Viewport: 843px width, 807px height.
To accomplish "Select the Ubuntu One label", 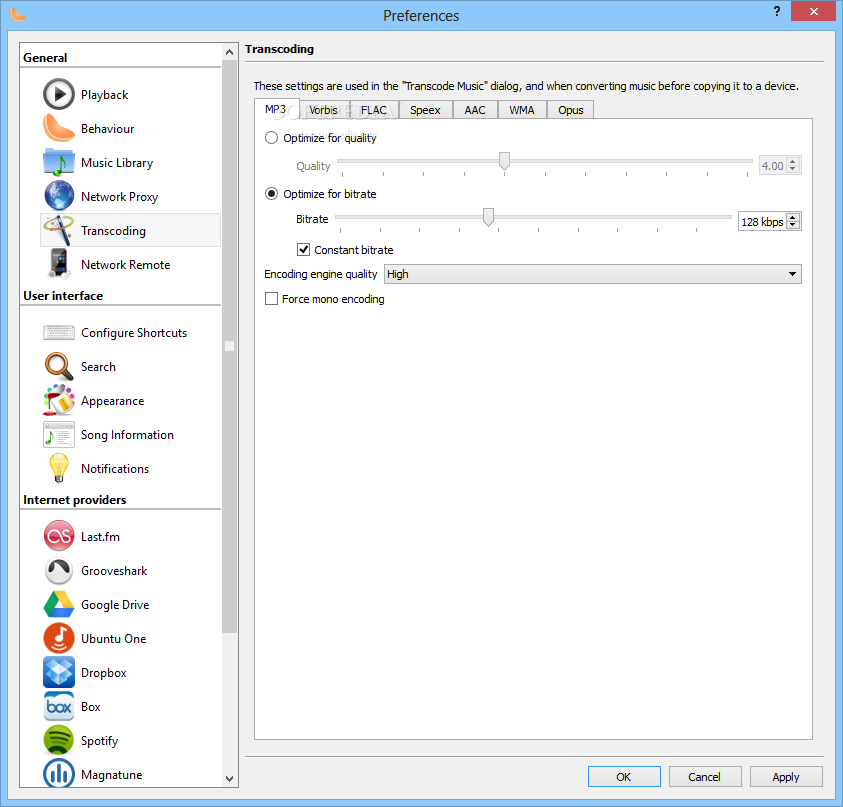I will click(113, 639).
